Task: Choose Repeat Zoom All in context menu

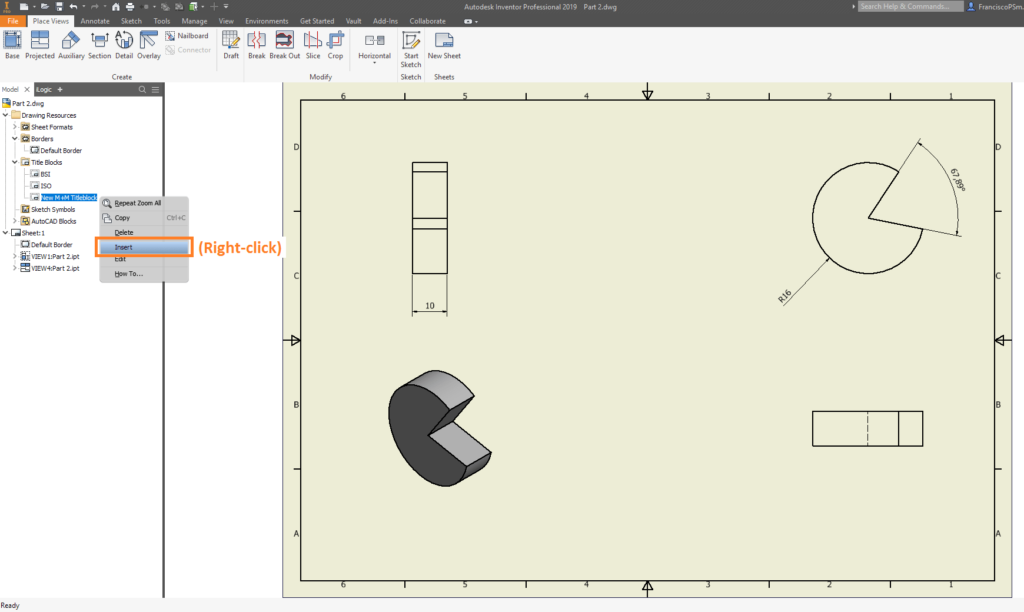Action: (x=144, y=203)
